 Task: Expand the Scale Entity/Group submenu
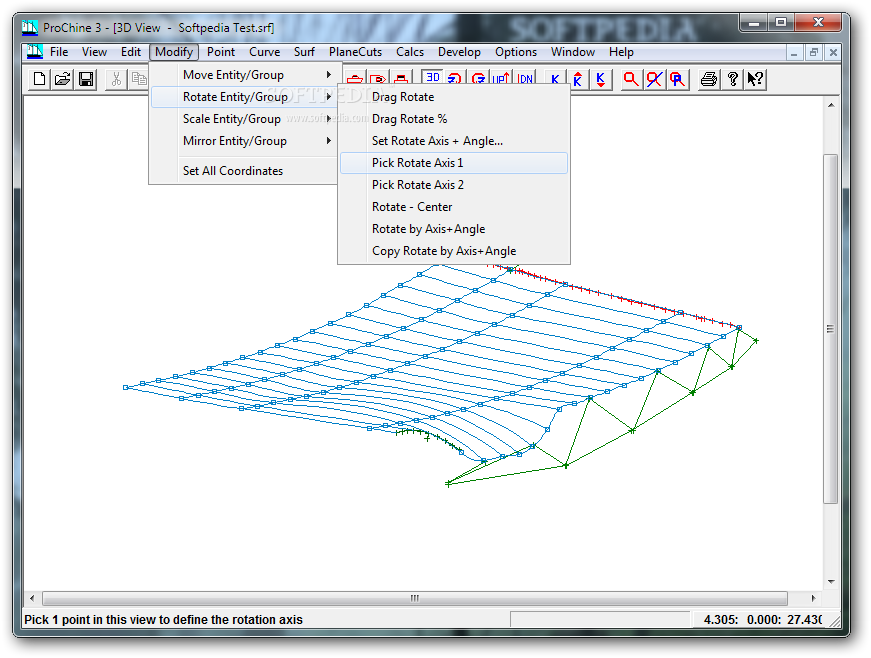point(243,119)
